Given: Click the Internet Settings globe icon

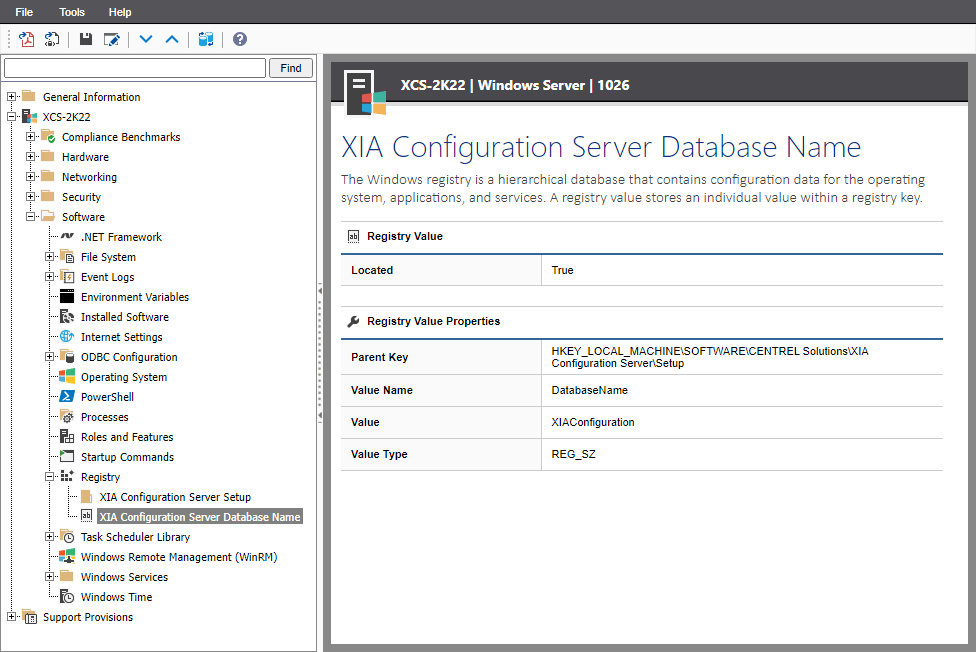Looking at the screenshot, I should click(67, 336).
